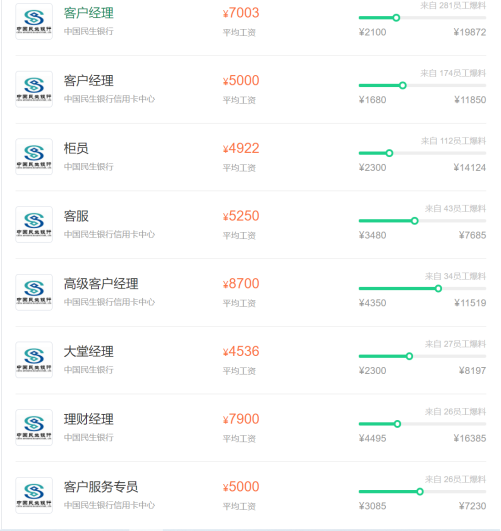Screen dimensions: 501x531
Task: Click the bank logo in the 理财经理 row
Action: [x=34, y=427]
